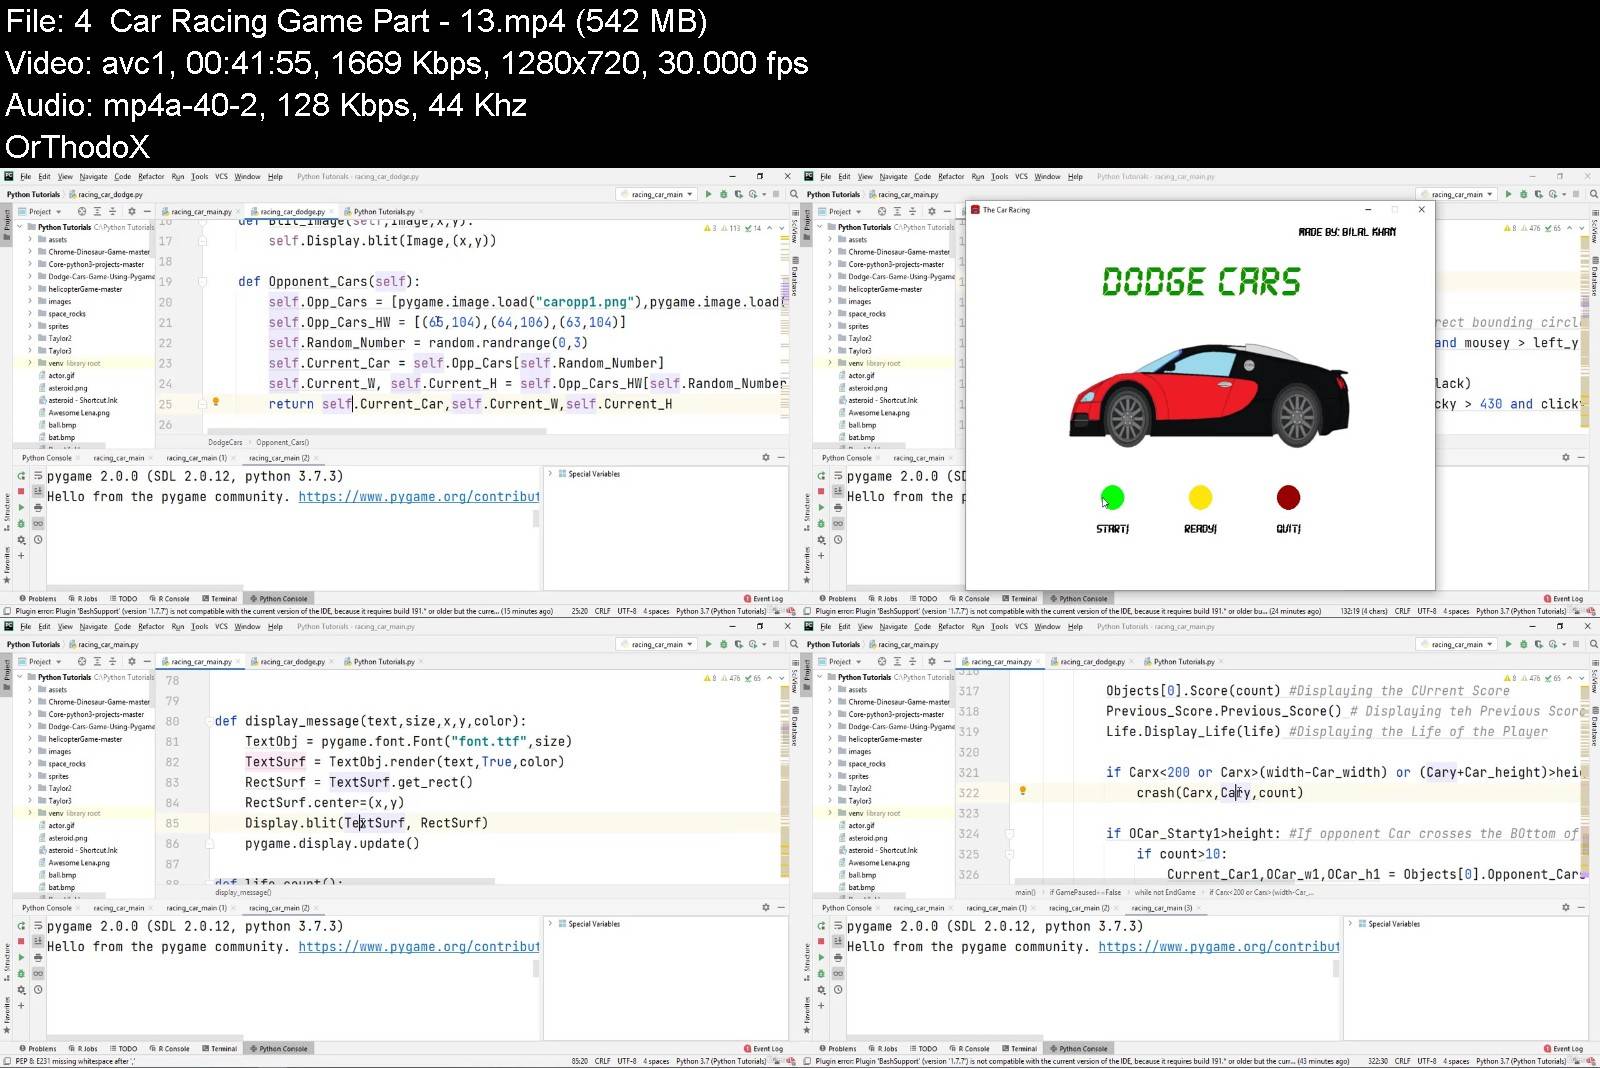Open Project panel gear settings in top-left frame
This screenshot has height=1068, width=1600.
pos(130,211)
